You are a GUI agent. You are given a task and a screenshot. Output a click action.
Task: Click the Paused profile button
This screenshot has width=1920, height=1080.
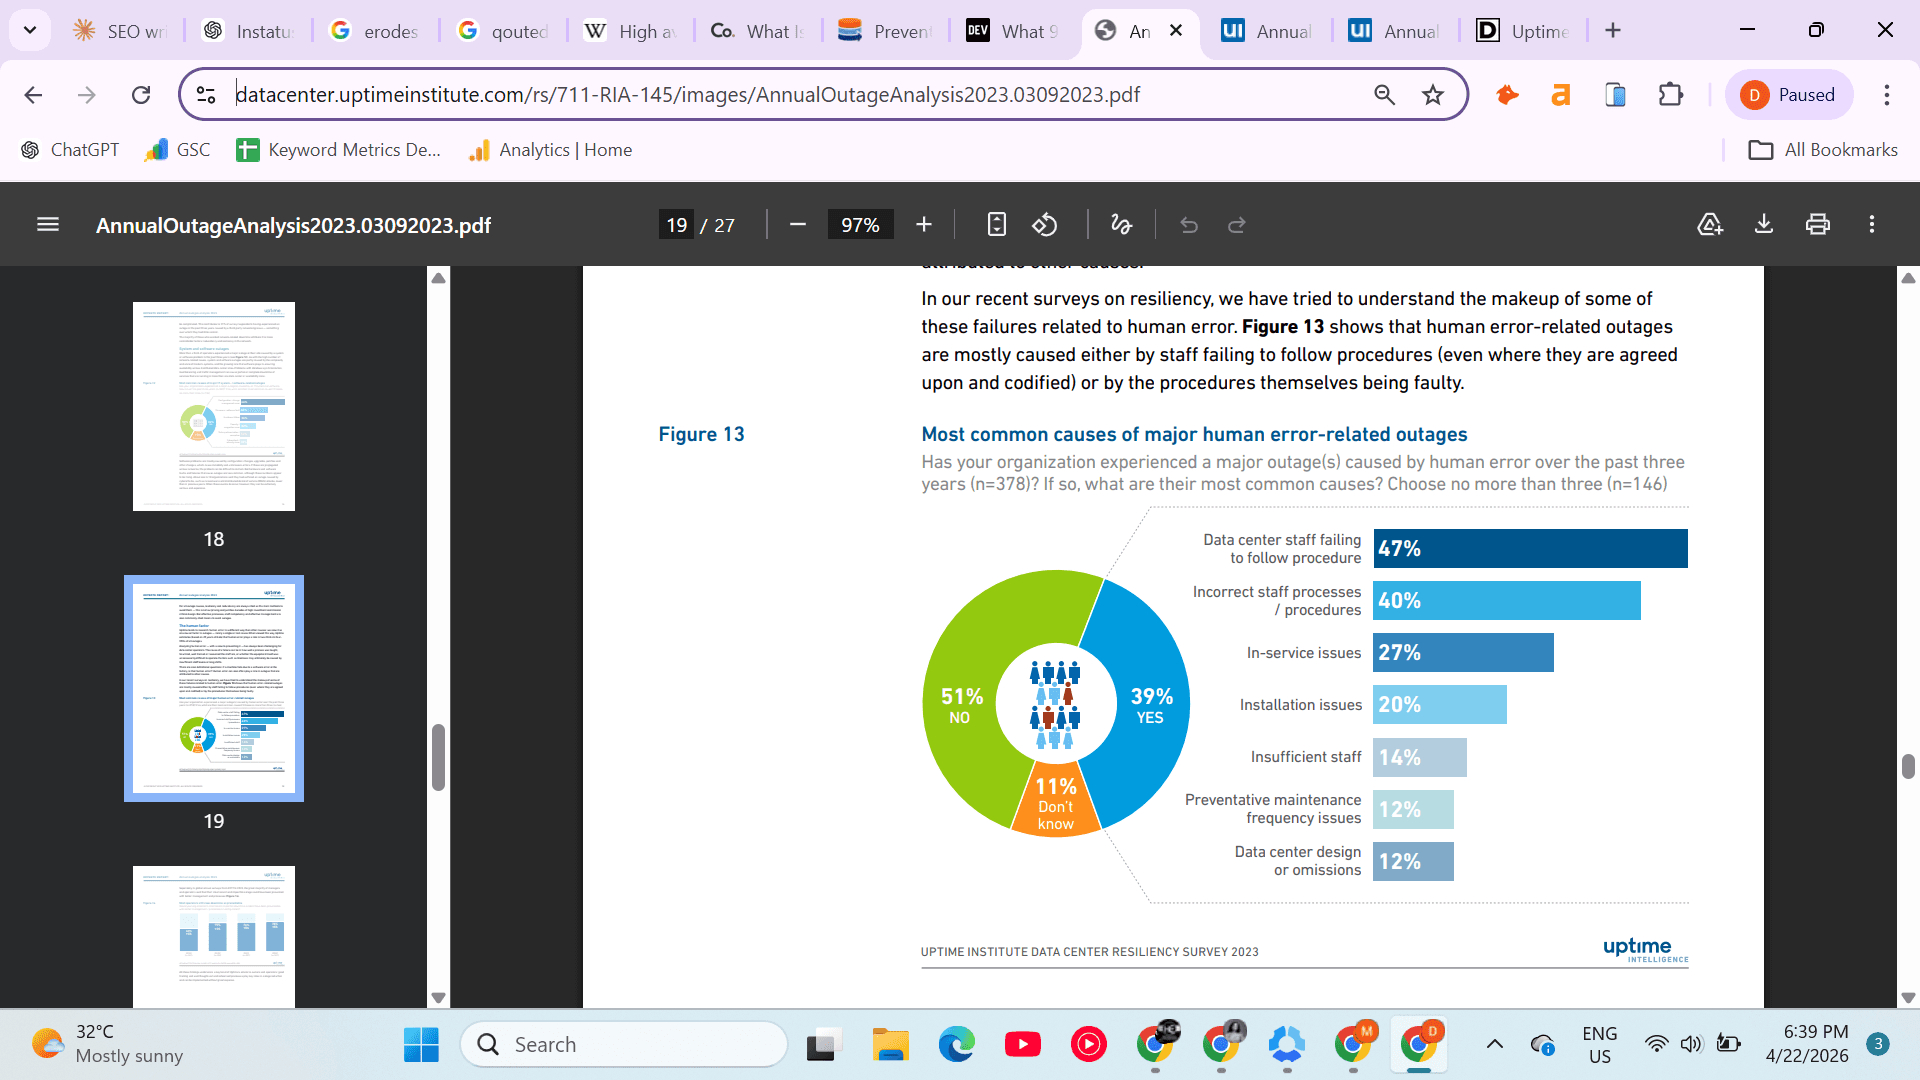[x=1789, y=95]
